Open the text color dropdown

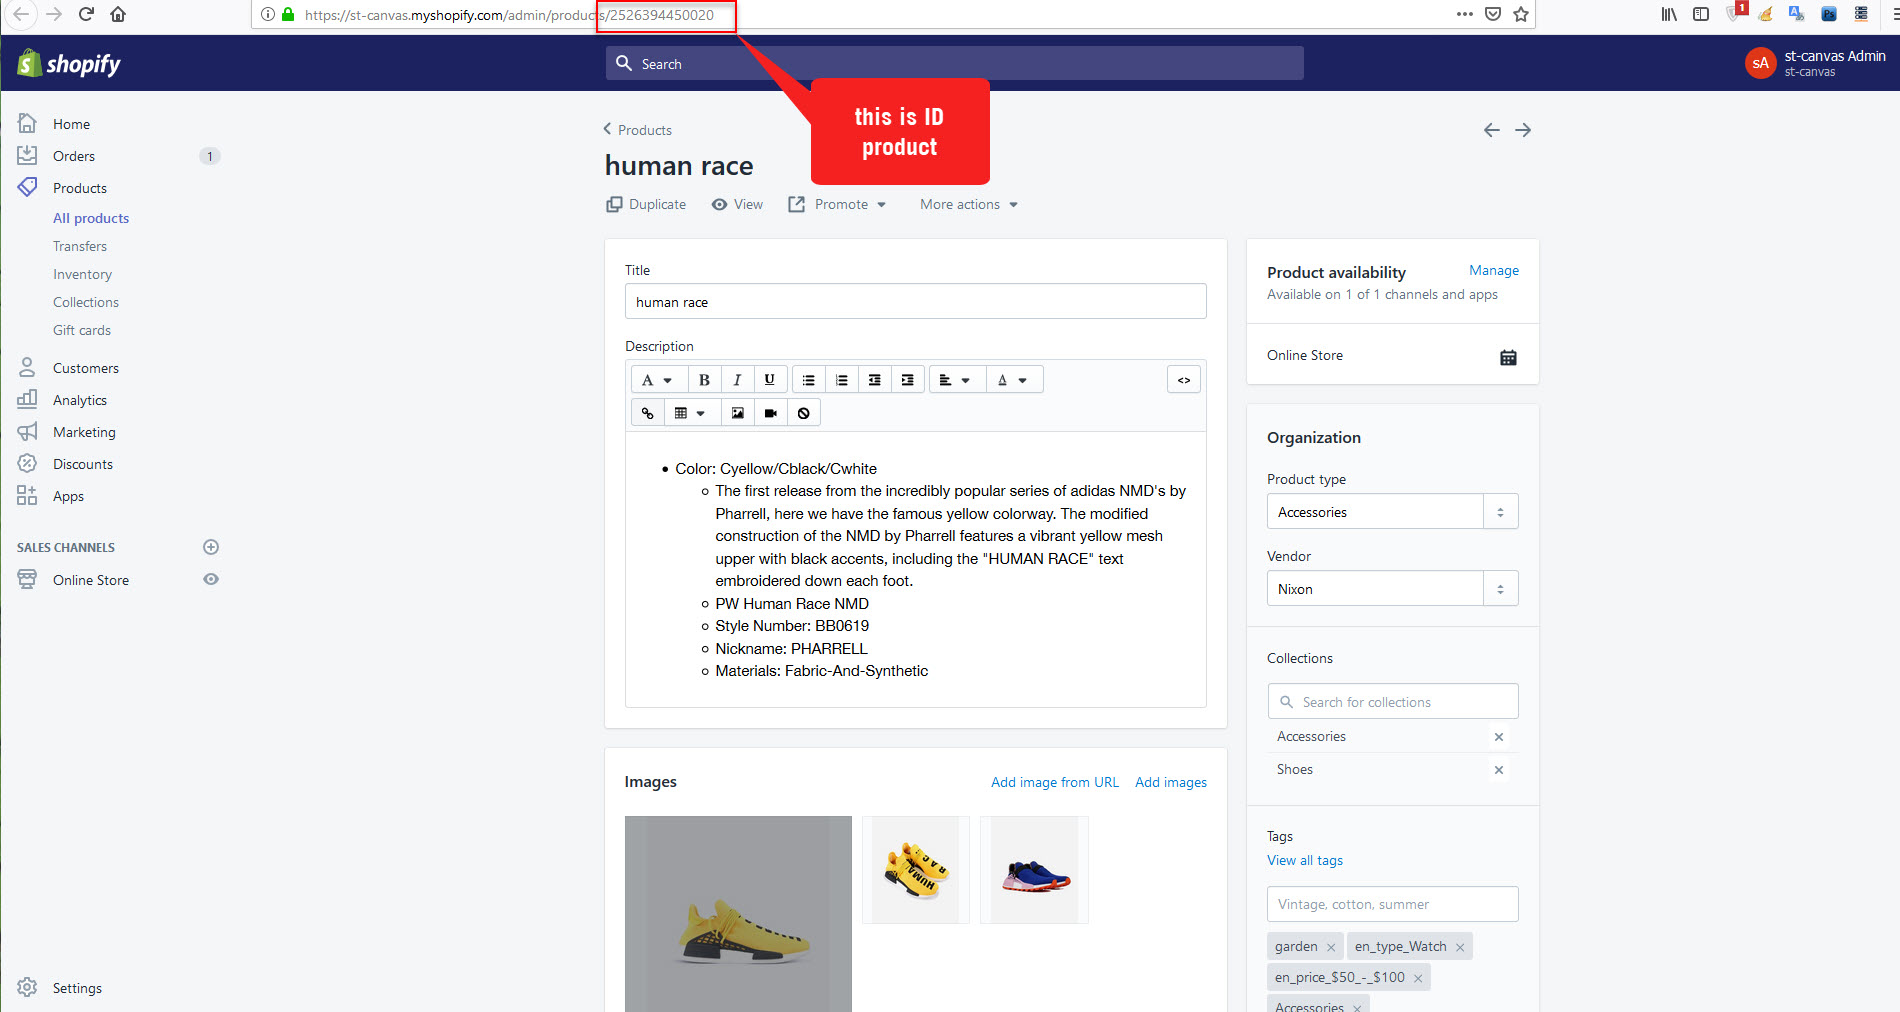tap(1014, 380)
